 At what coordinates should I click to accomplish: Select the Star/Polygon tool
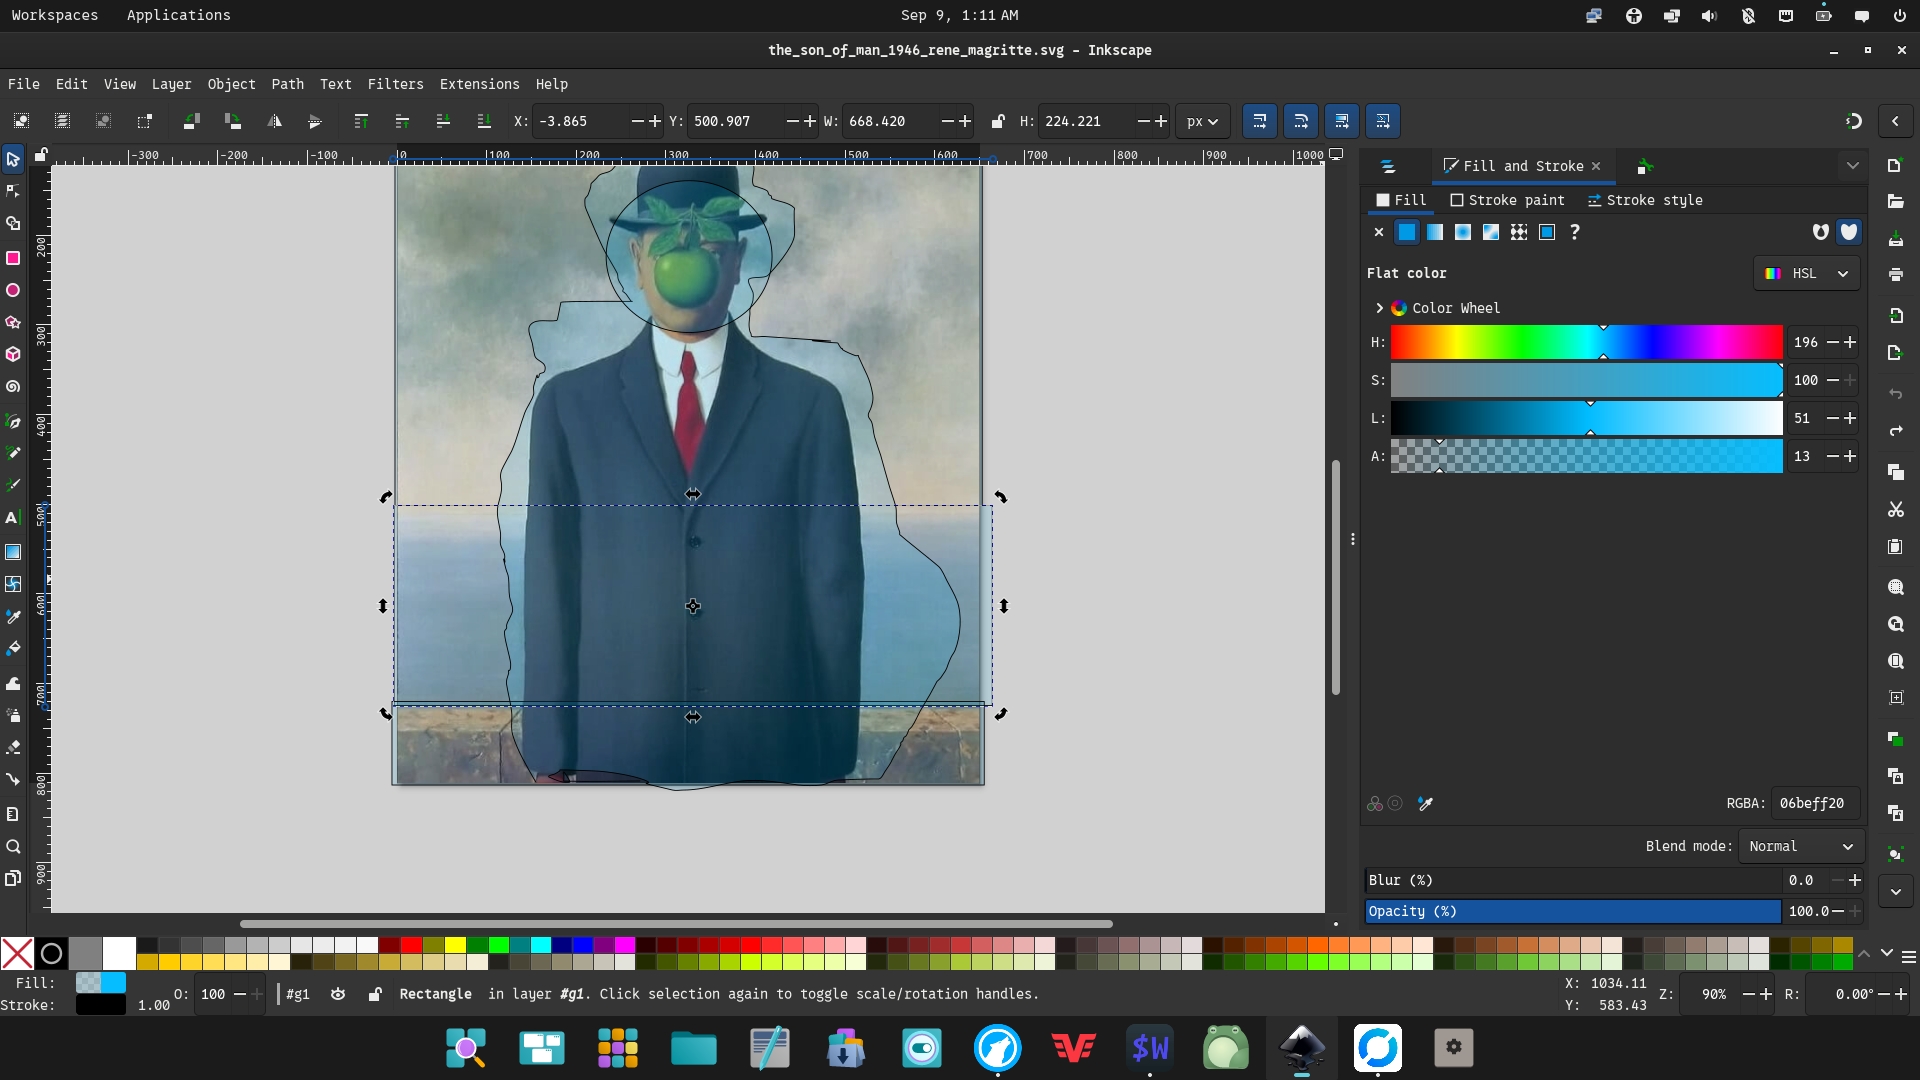[13, 322]
